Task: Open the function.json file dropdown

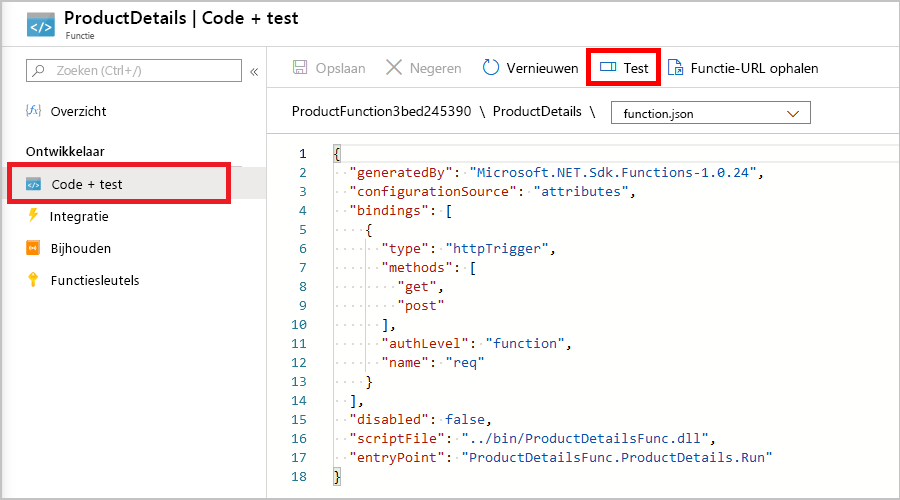Action: tap(711, 113)
